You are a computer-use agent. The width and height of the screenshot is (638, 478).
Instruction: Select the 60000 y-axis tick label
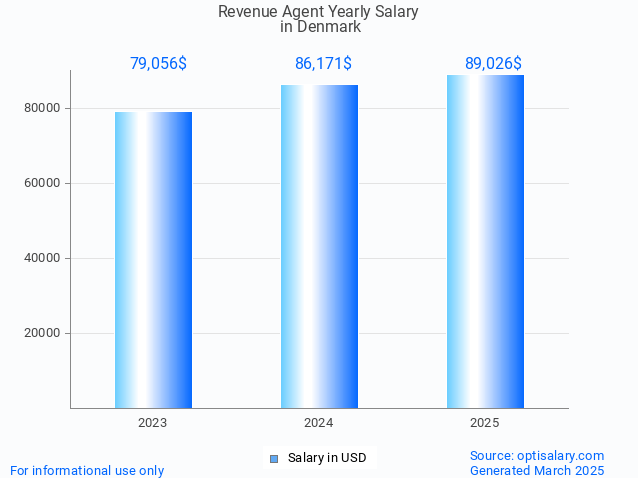tap(43, 183)
